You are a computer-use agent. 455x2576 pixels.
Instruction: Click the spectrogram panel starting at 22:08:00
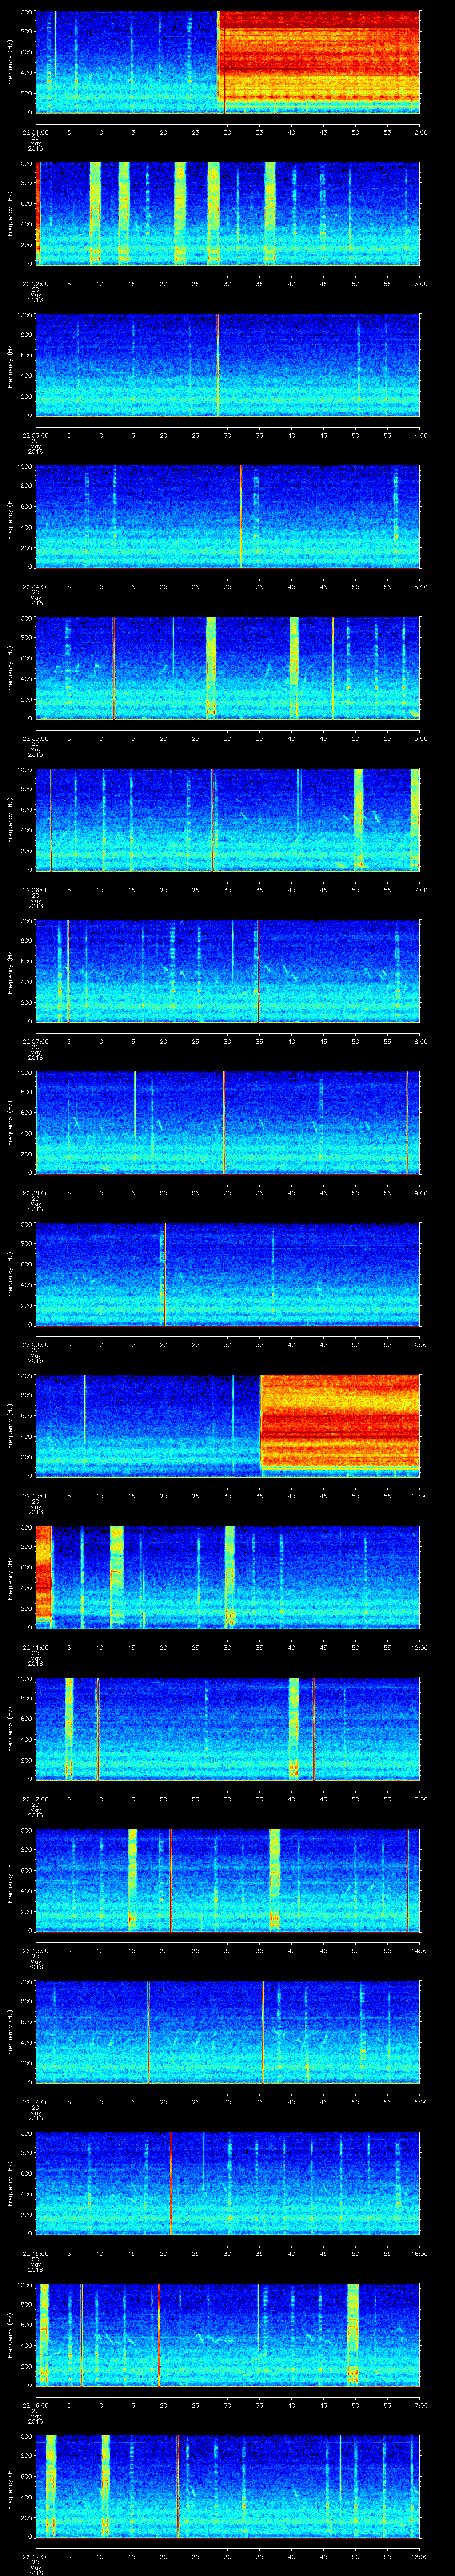tap(228, 1122)
